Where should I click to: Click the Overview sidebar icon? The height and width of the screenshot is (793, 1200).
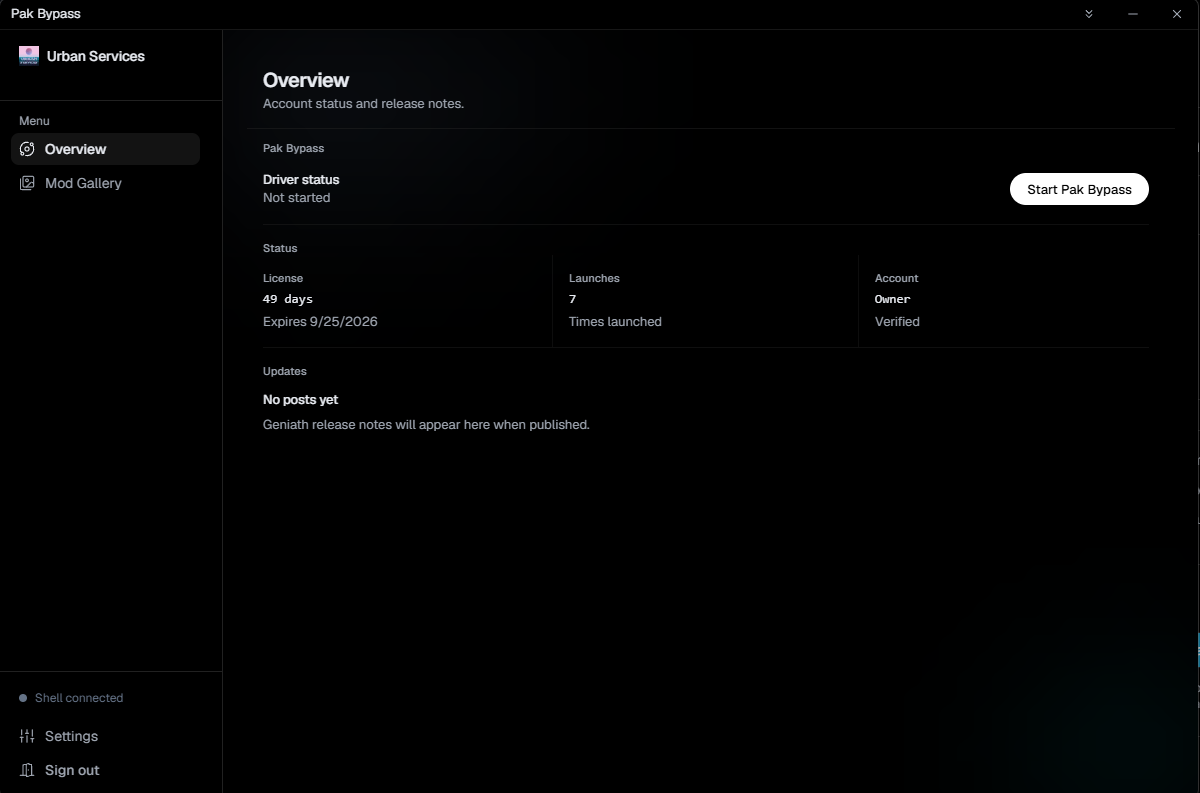[27, 149]
